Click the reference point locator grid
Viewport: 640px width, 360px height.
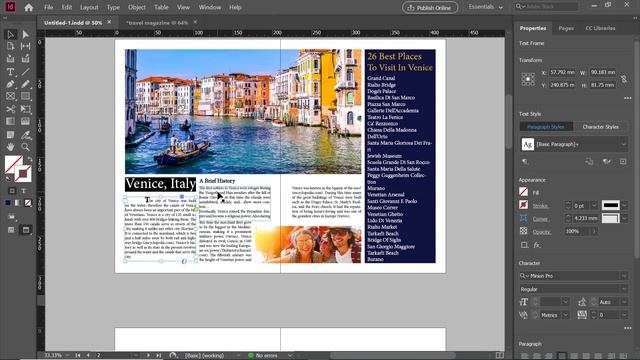click(x=528, y=79)
